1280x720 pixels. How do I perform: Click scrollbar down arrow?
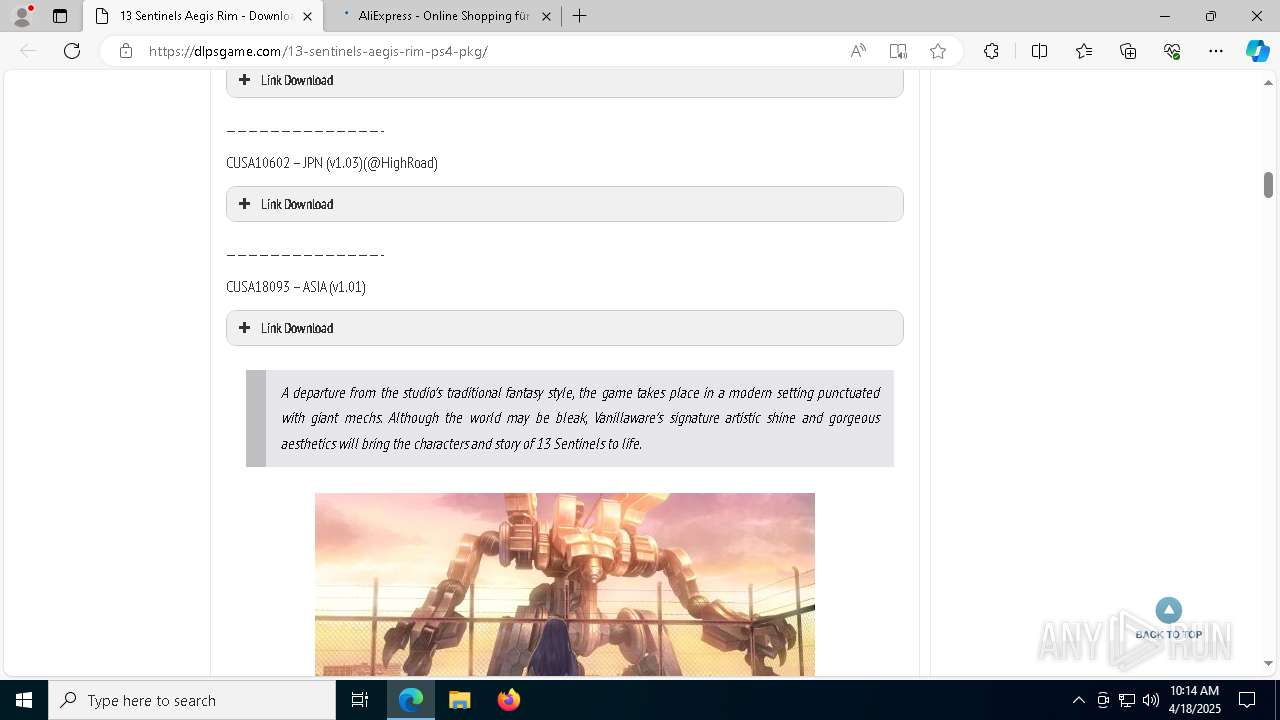[1268, 663]
